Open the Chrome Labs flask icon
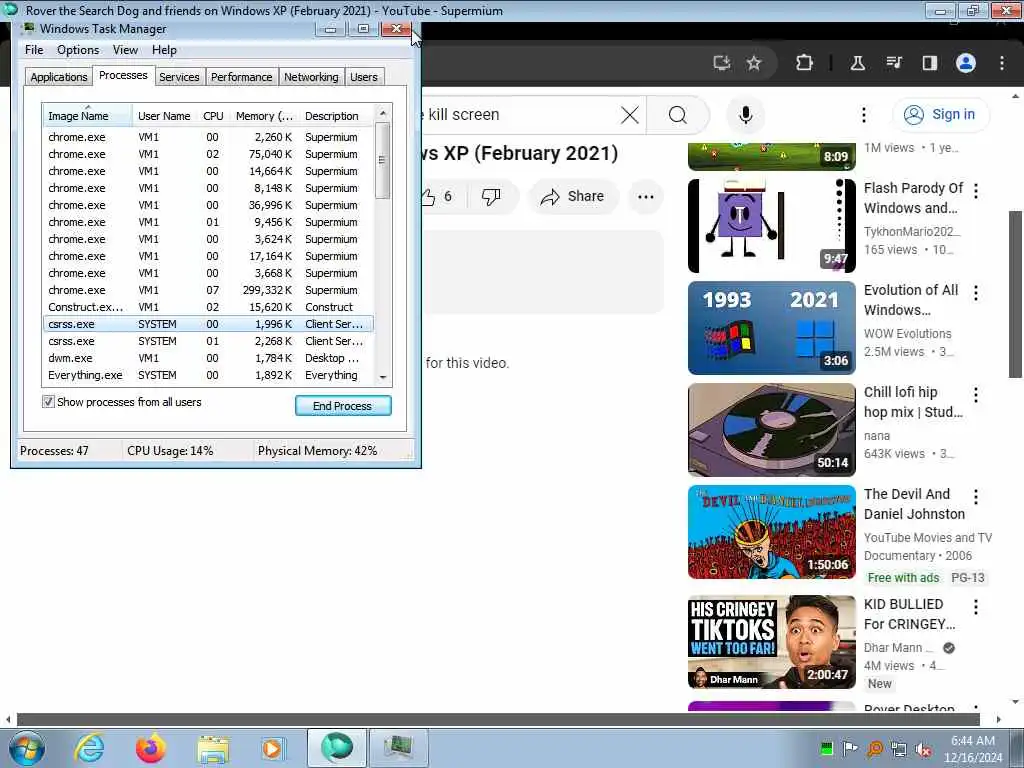The height and width of the screenshot is (768, 1024). pyautogui.click(x=857, y=63)
